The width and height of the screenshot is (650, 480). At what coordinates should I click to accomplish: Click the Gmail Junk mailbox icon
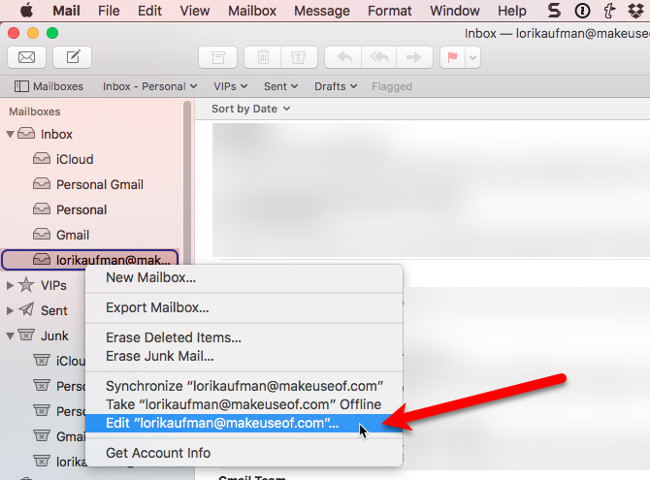[x=41, y=436]
